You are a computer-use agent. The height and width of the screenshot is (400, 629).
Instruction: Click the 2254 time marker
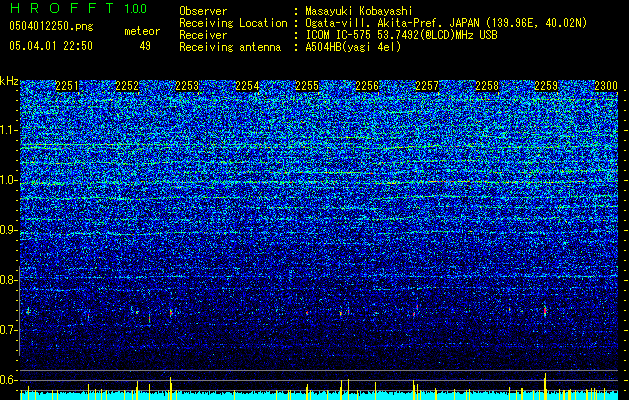coord(247,86)
